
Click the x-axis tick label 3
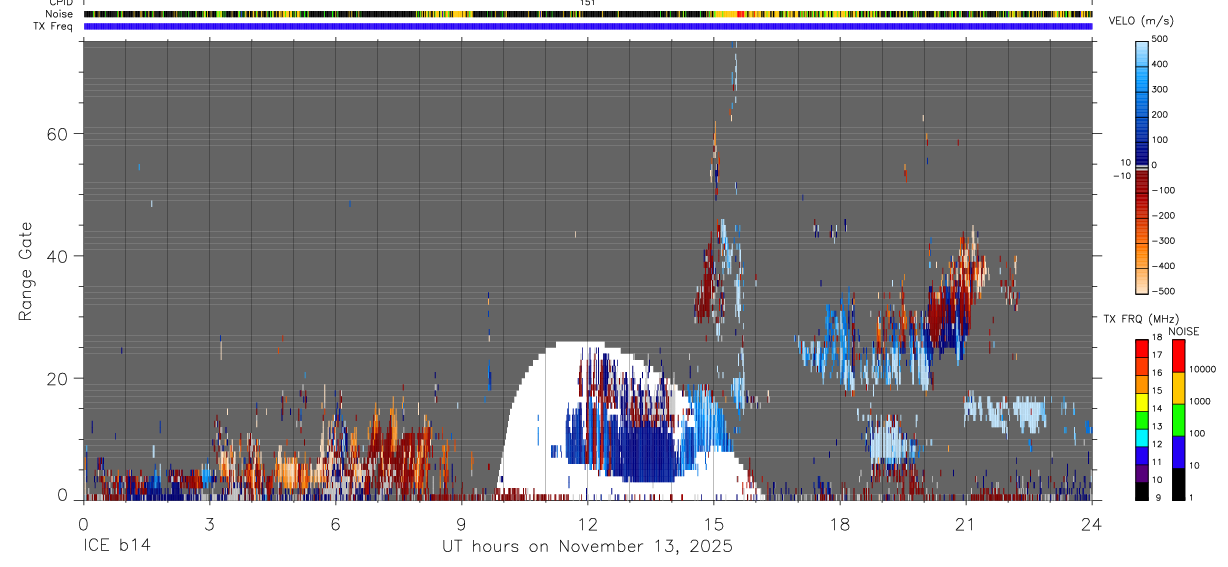tap(210, 523)
